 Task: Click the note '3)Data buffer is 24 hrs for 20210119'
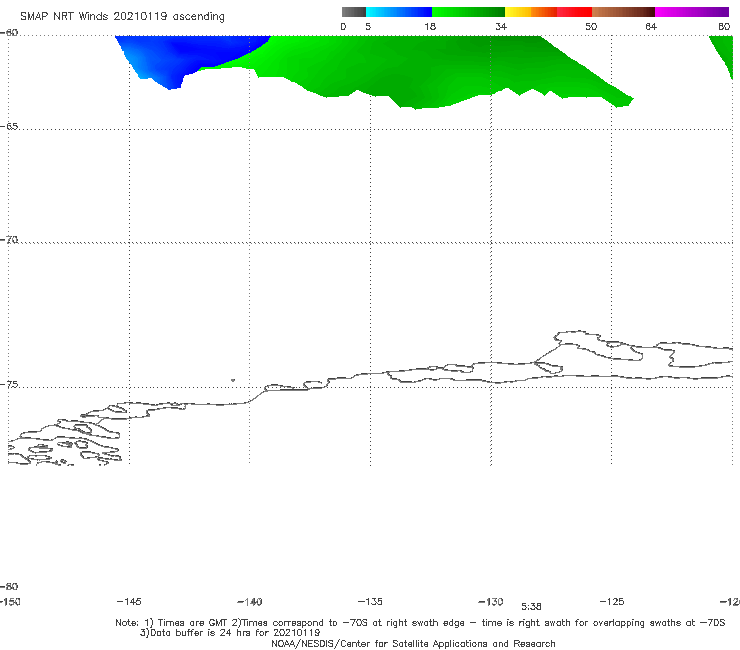230,633
